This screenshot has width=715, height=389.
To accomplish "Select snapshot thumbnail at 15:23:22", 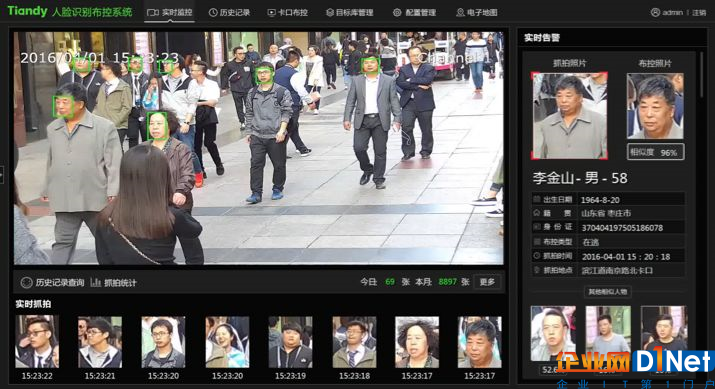I will click(x=37, y=342).
